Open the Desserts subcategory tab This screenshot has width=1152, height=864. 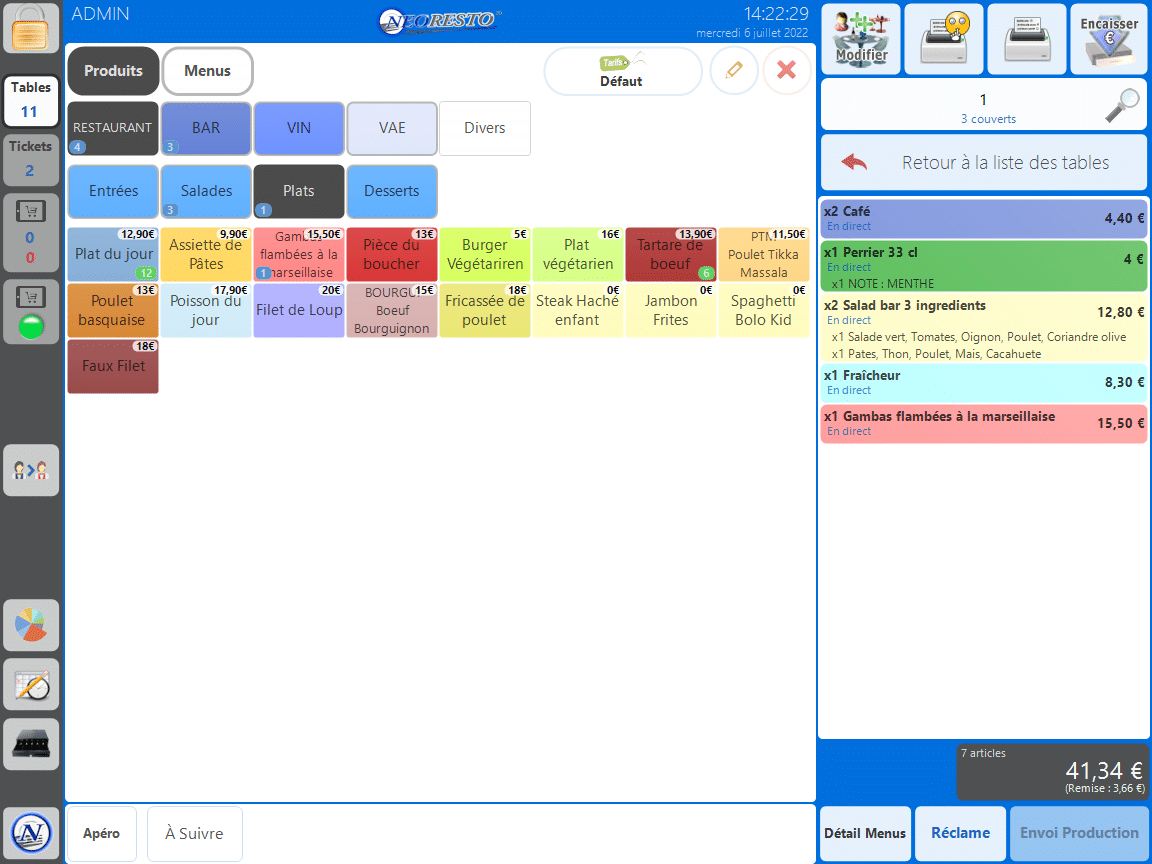pyautogui.click(x=392, y=191)
